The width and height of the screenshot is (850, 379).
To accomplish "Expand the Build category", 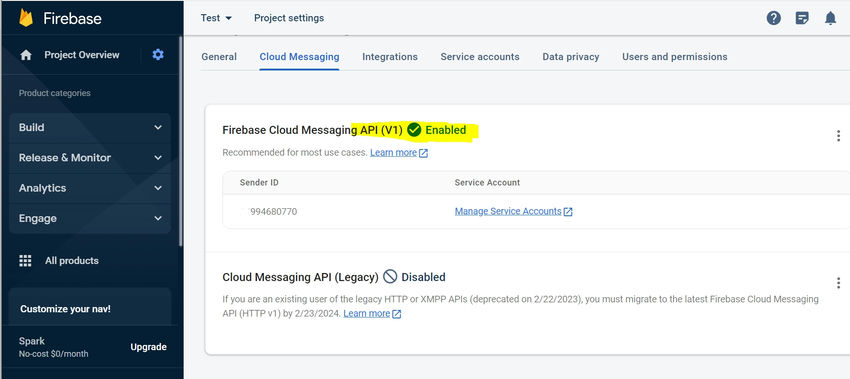I will (90, 127).
